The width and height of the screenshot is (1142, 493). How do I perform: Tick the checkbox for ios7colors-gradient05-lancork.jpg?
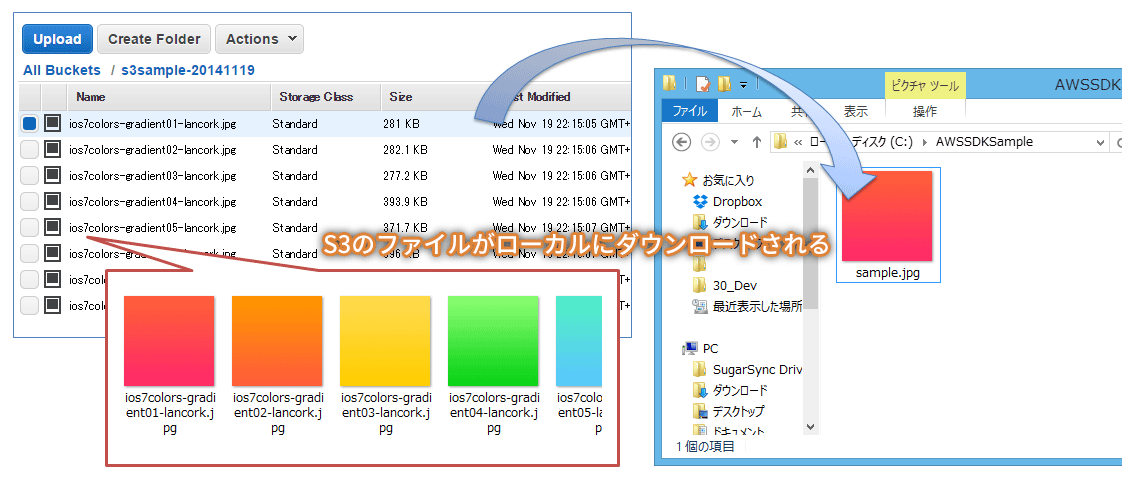pos(29,228)
